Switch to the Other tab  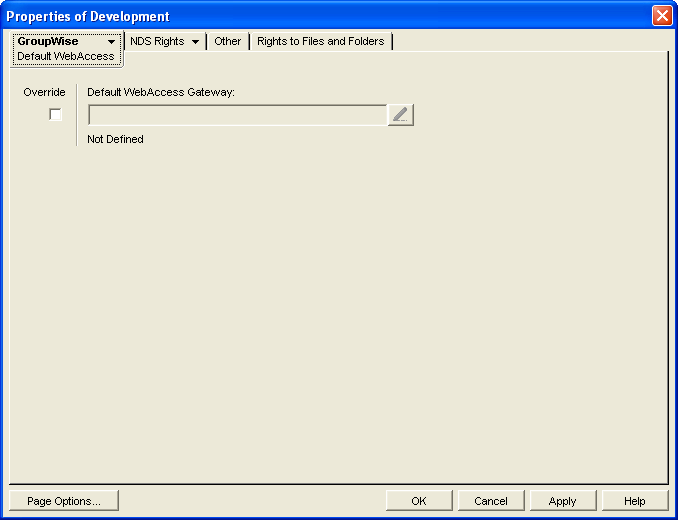[227, 41]
